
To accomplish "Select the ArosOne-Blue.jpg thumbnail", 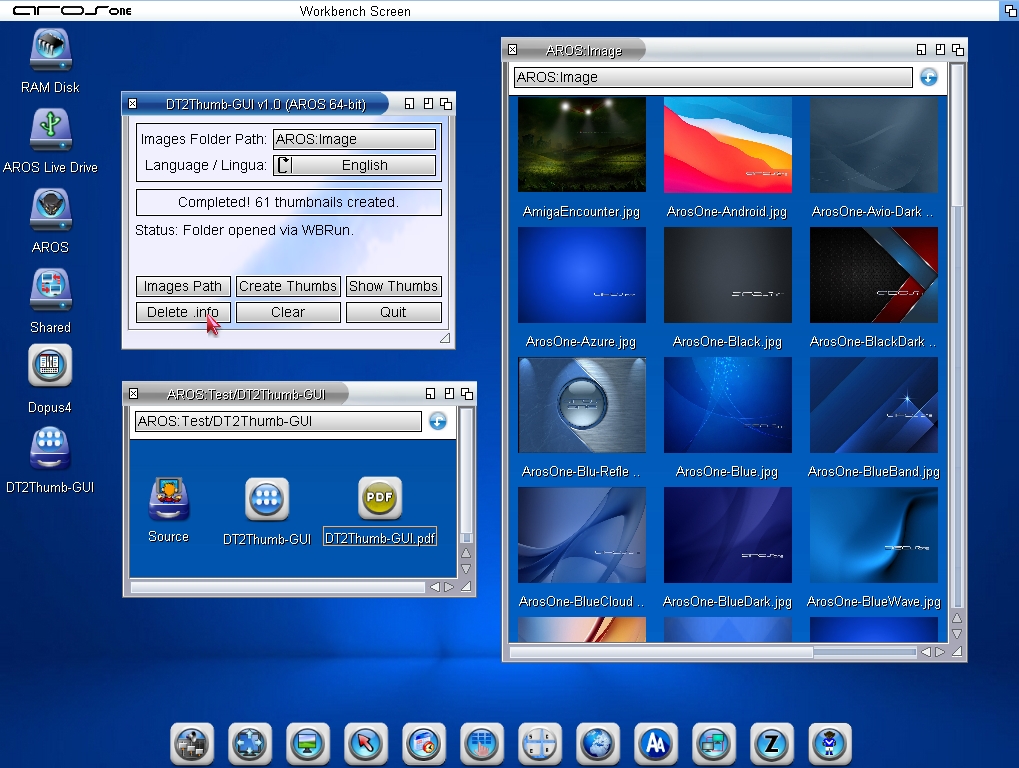I will coord(728,405).
